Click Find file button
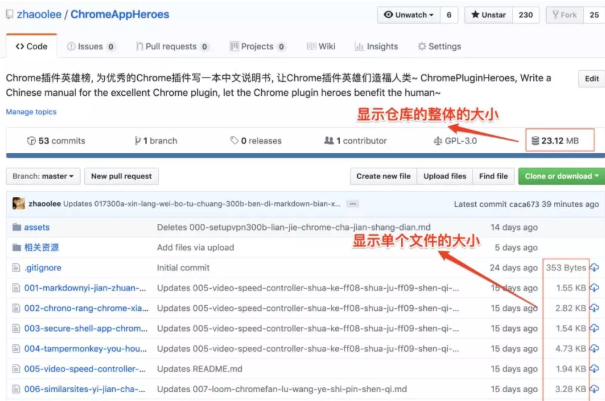 coord(493,176)
